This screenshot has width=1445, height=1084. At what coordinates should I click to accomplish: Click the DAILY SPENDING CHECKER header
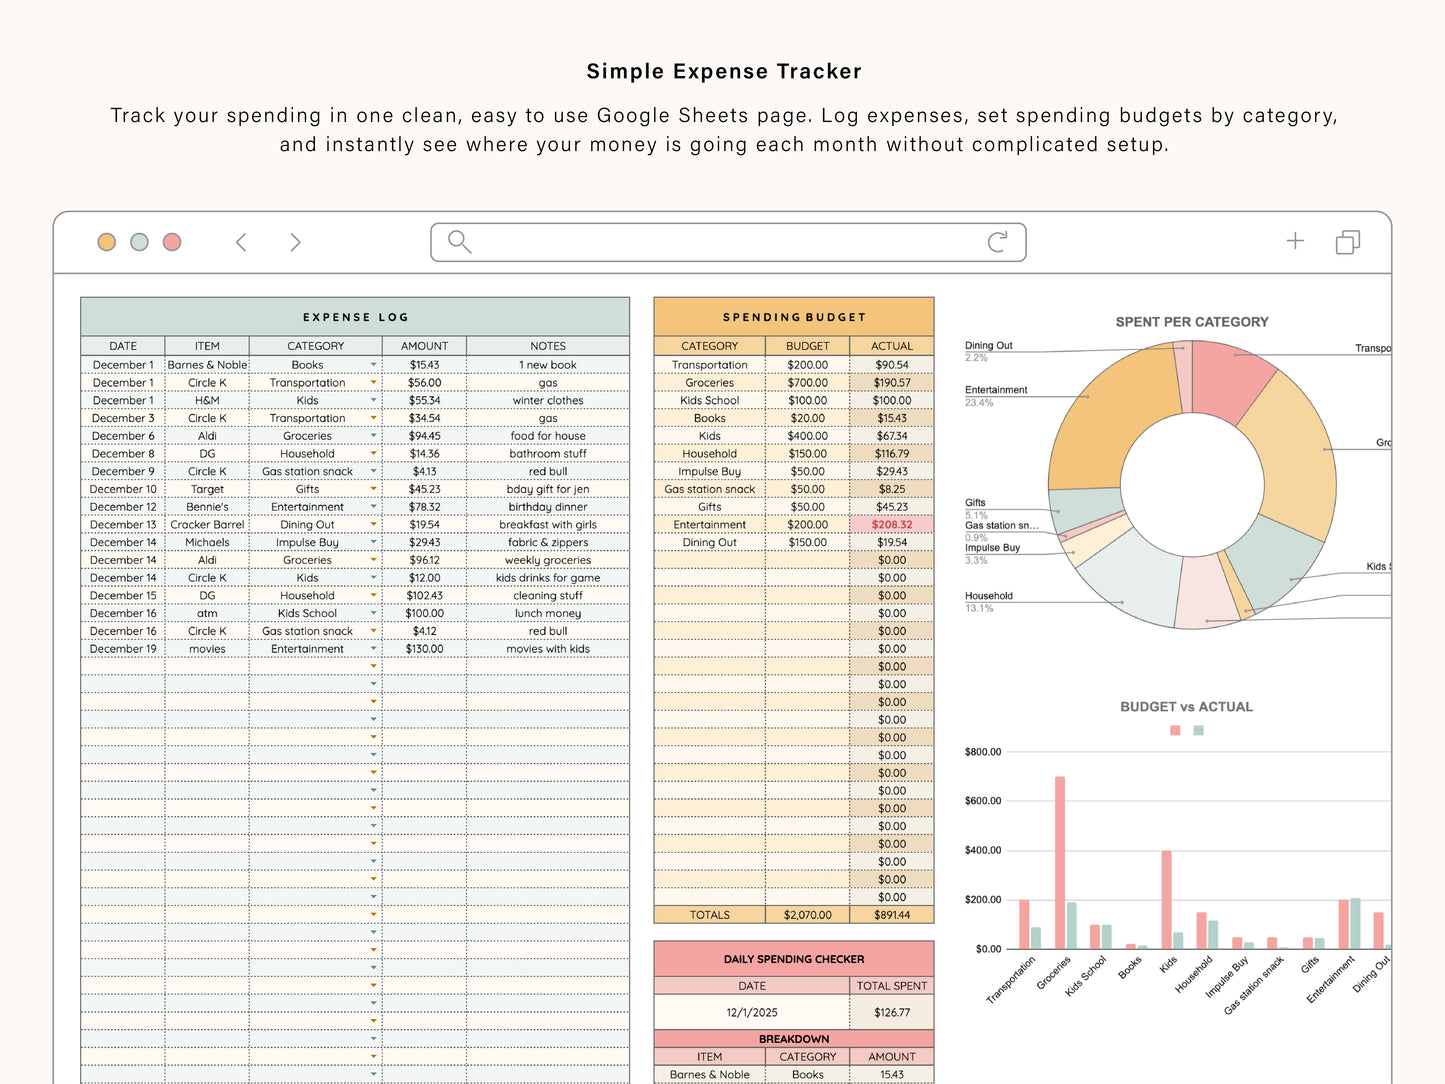793,958
